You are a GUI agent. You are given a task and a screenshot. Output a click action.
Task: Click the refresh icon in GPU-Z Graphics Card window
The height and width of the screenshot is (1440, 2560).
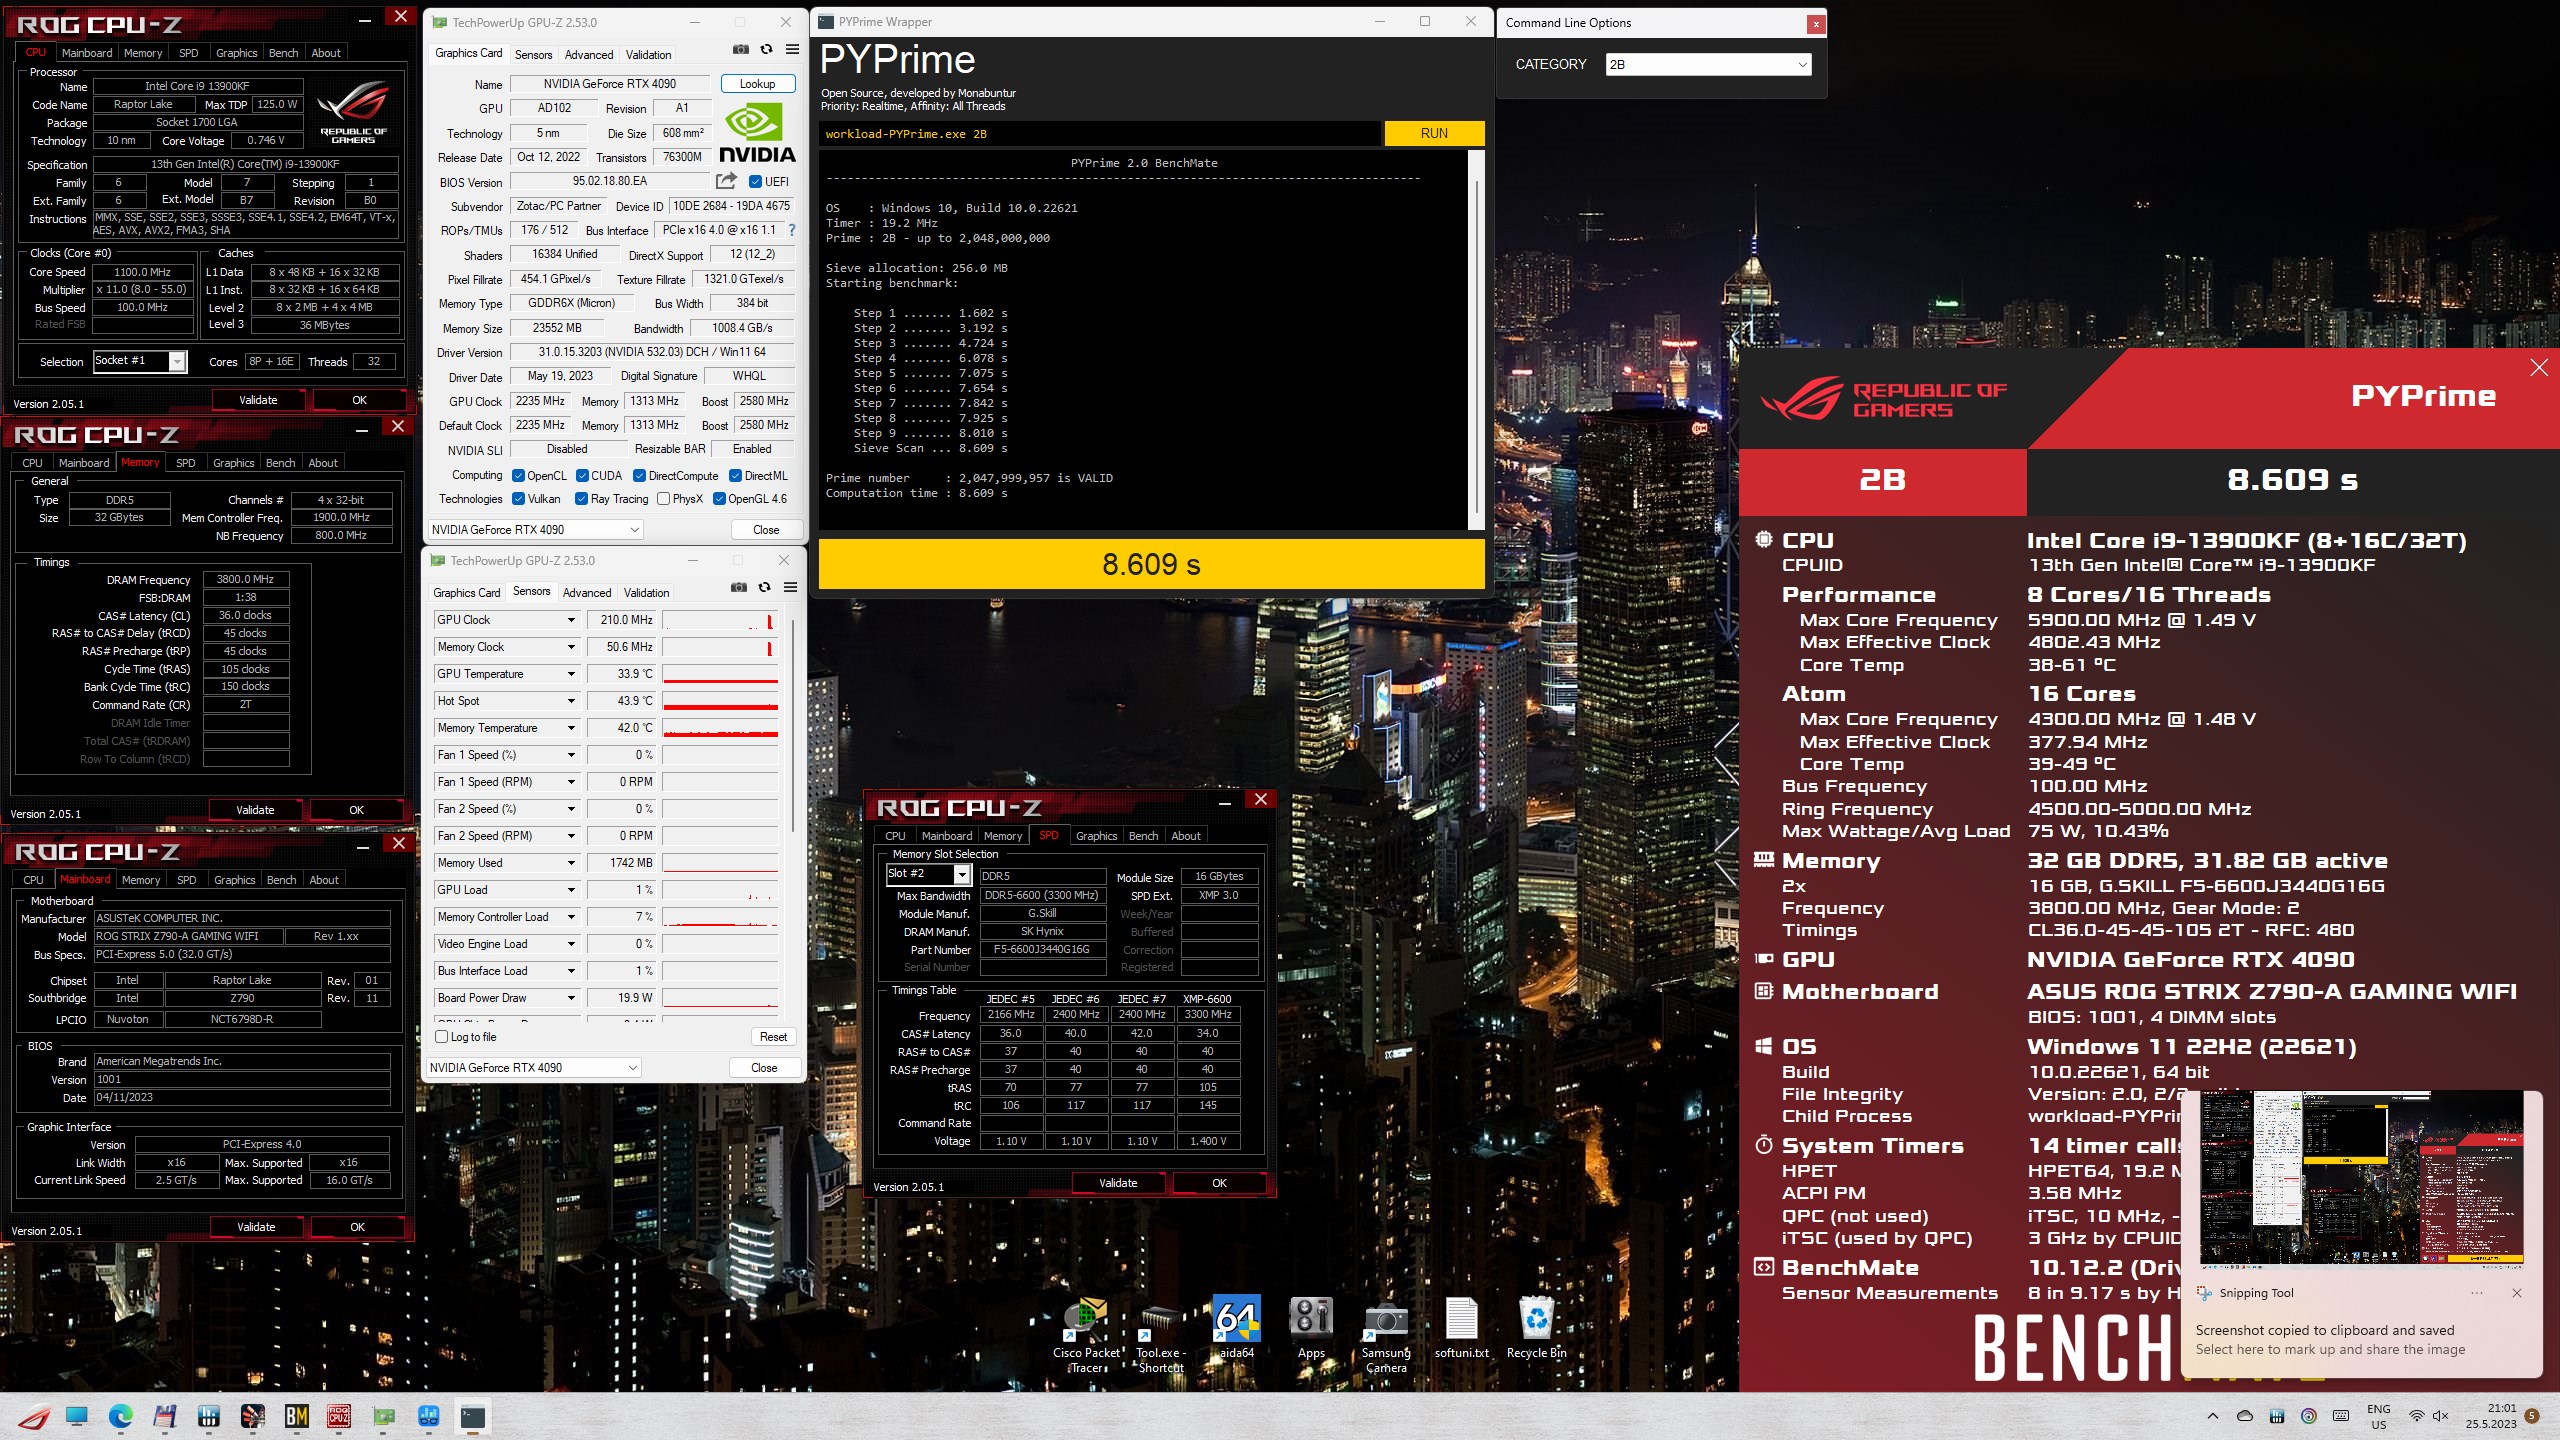[x=766, y=49]
